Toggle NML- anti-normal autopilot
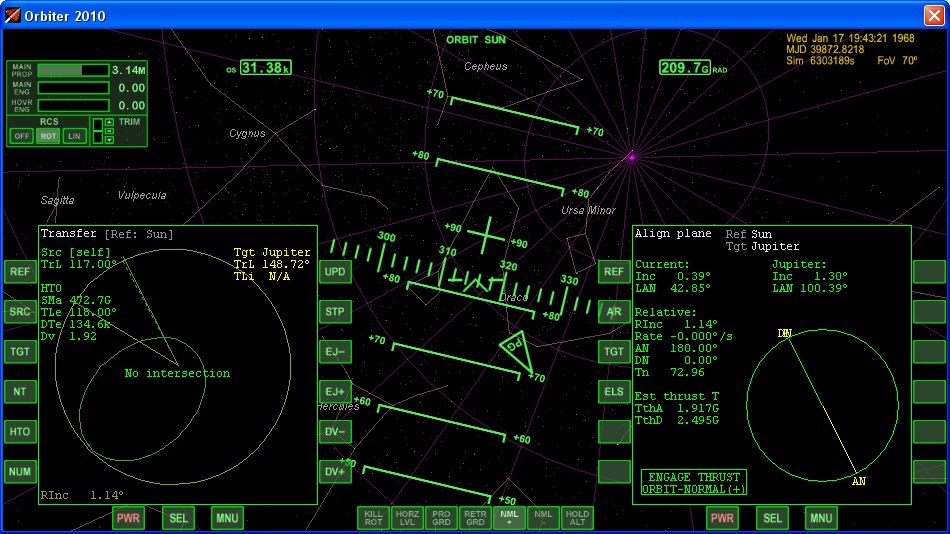This screenshot has height=534, width=950. click(543, 518)
